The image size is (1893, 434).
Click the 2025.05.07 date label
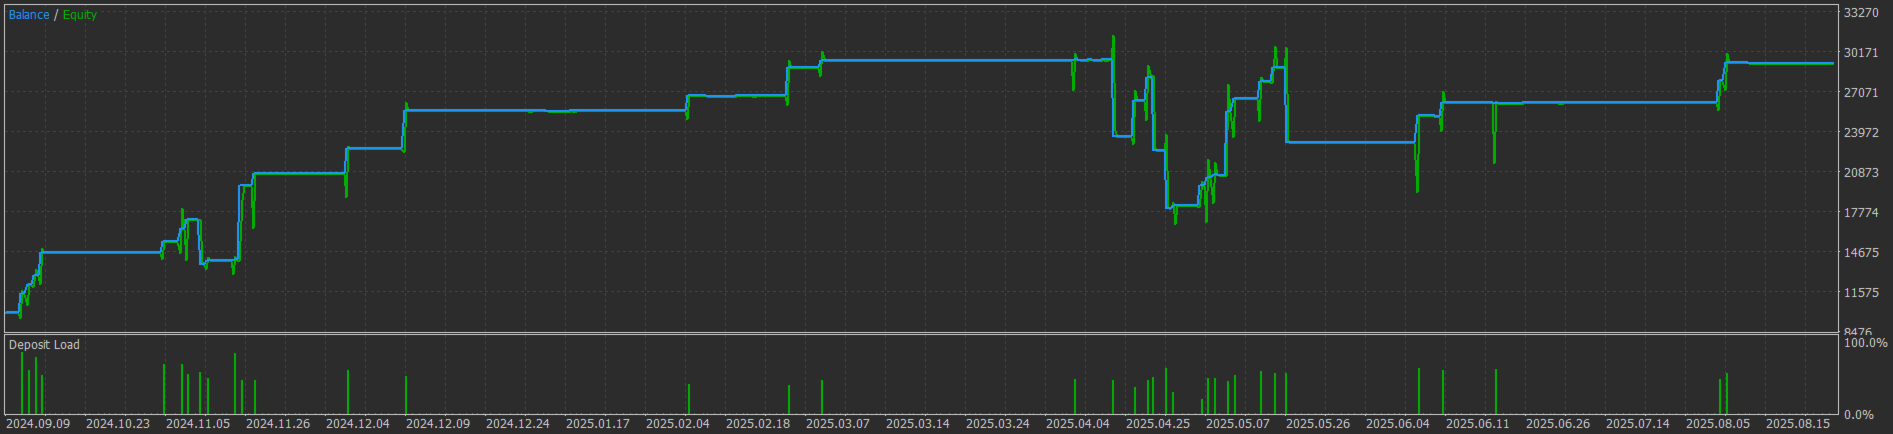point(1238,424)
